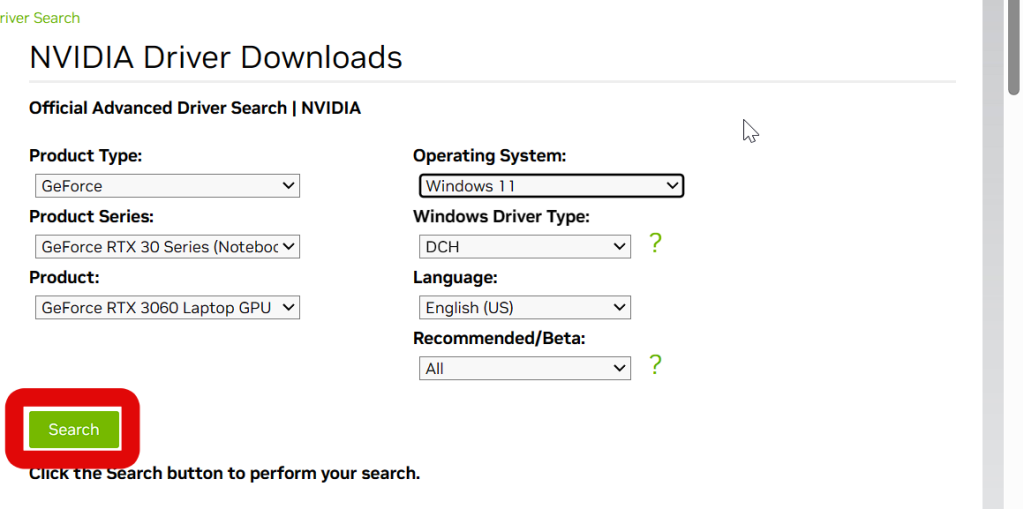This screenshot has width=1024, height=509.
Task: Click the NVIDIA Driver Downloads heading
Action: point(216,57)
